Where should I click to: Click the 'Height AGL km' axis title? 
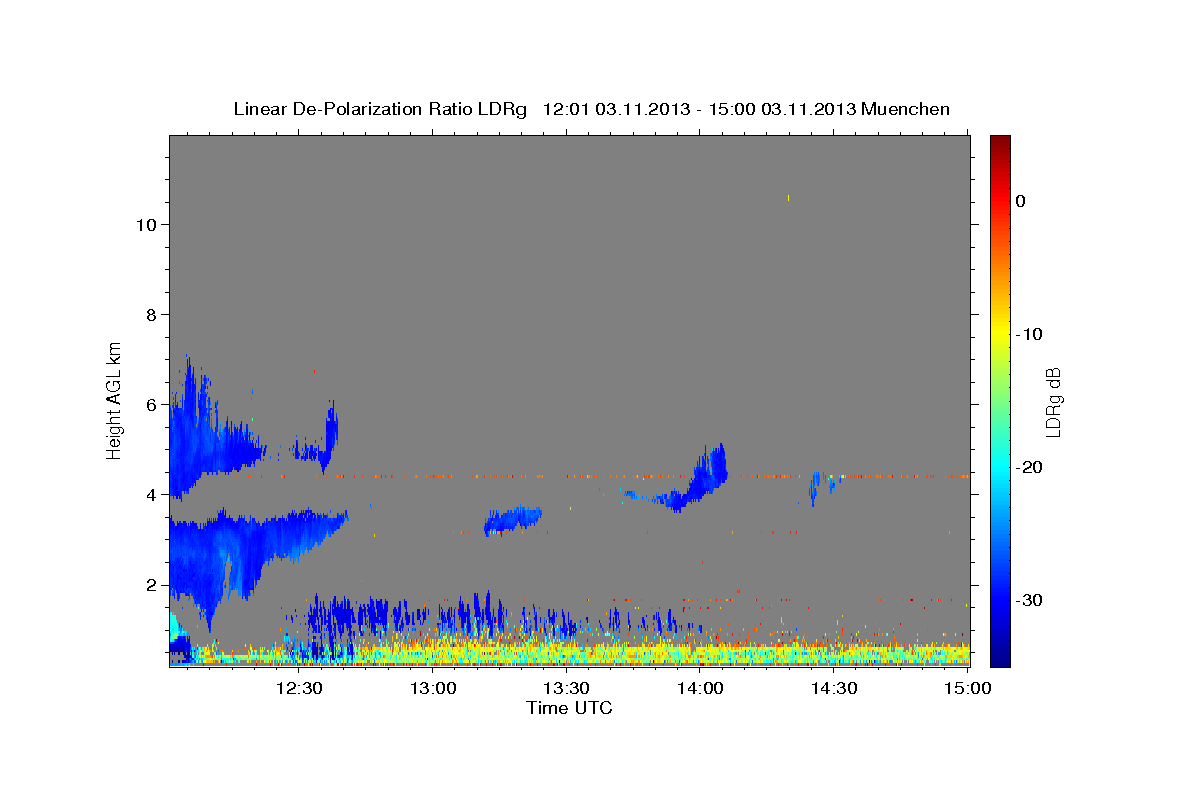(115, 400)
